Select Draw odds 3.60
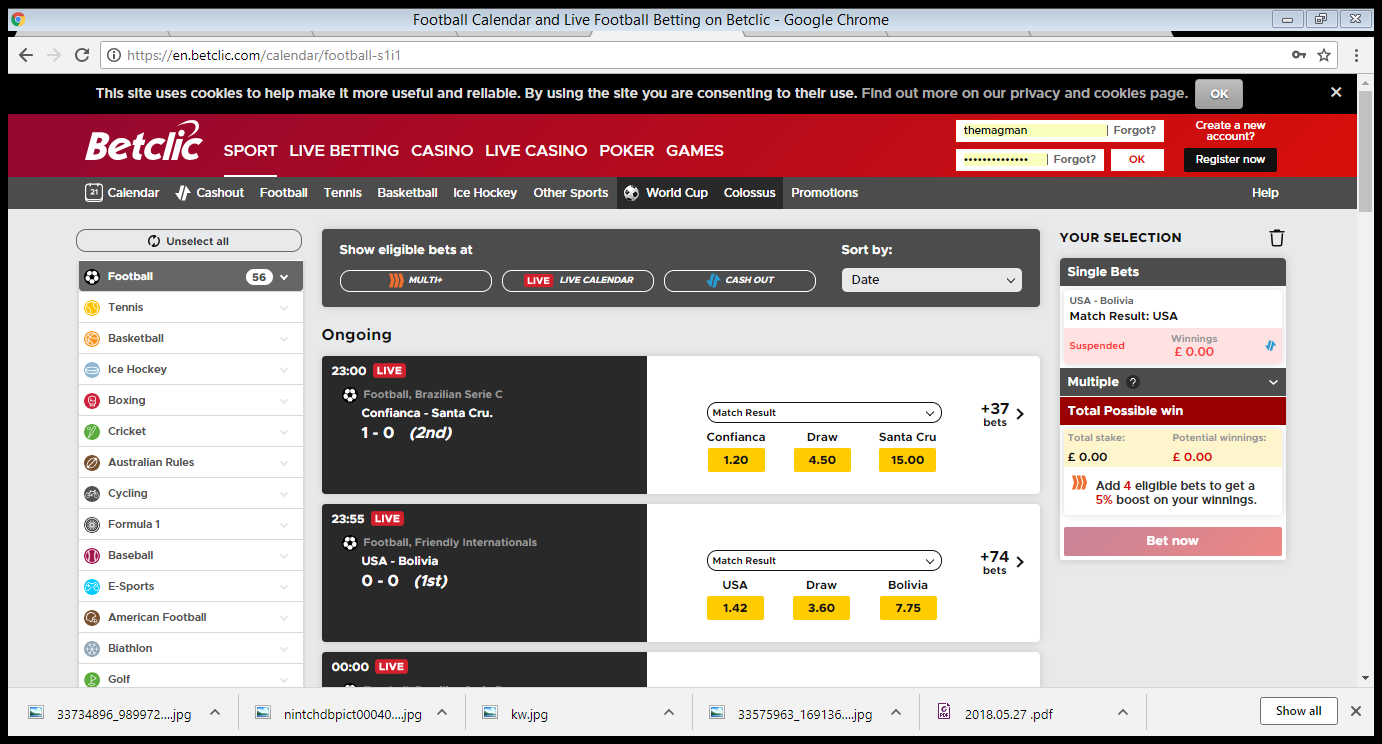The height and width of the screenshot is (744, 1382). pos(822,608)
